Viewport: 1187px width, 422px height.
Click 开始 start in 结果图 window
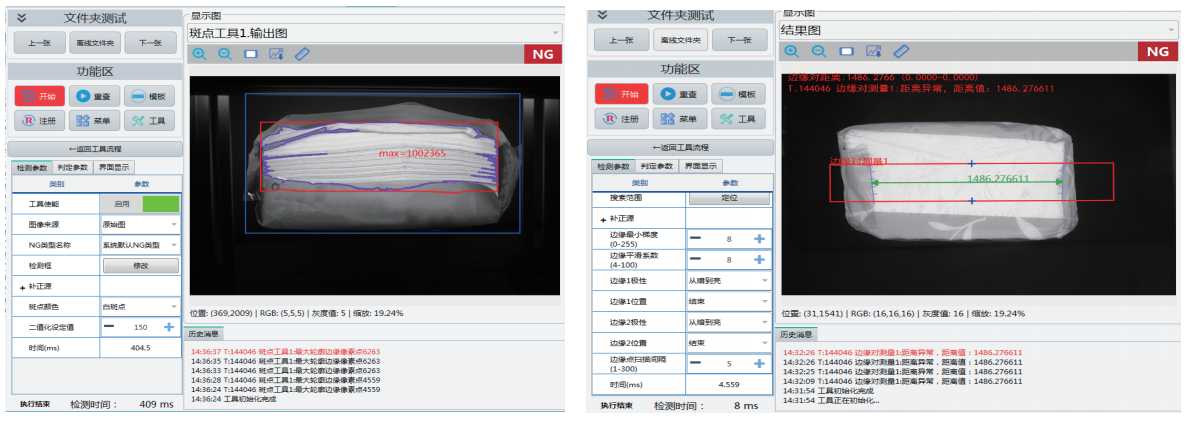click(622, 94)
